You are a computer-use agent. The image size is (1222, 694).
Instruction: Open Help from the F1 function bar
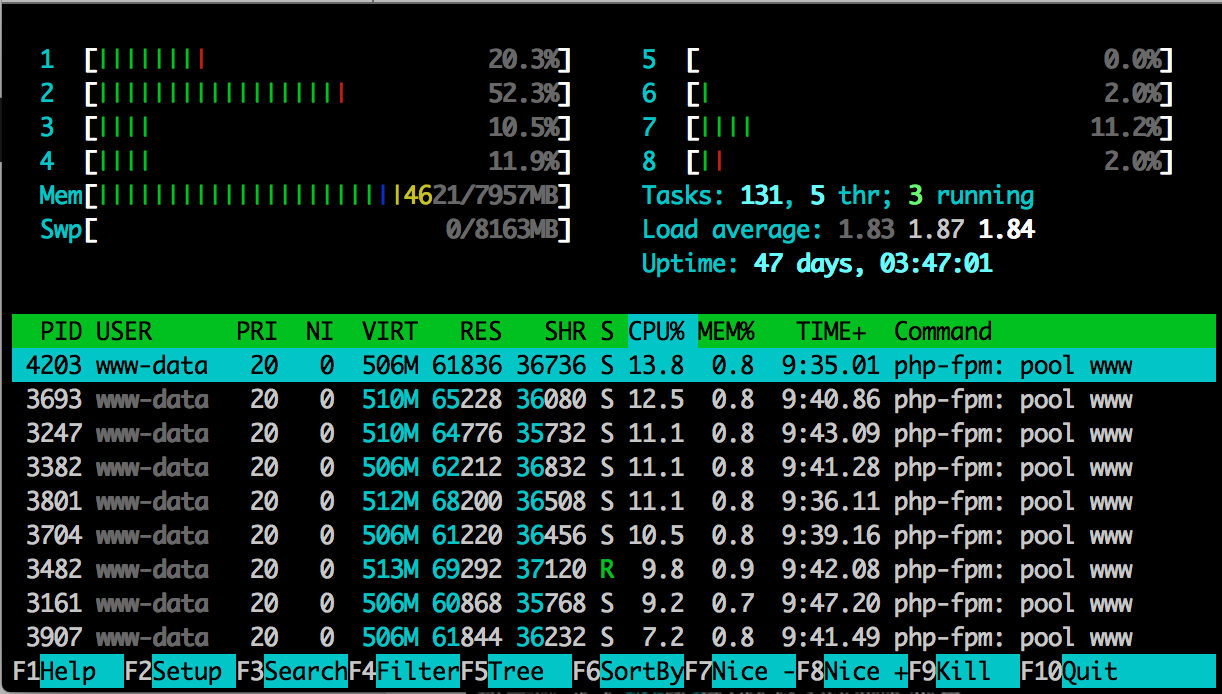[x=68, y=671]
